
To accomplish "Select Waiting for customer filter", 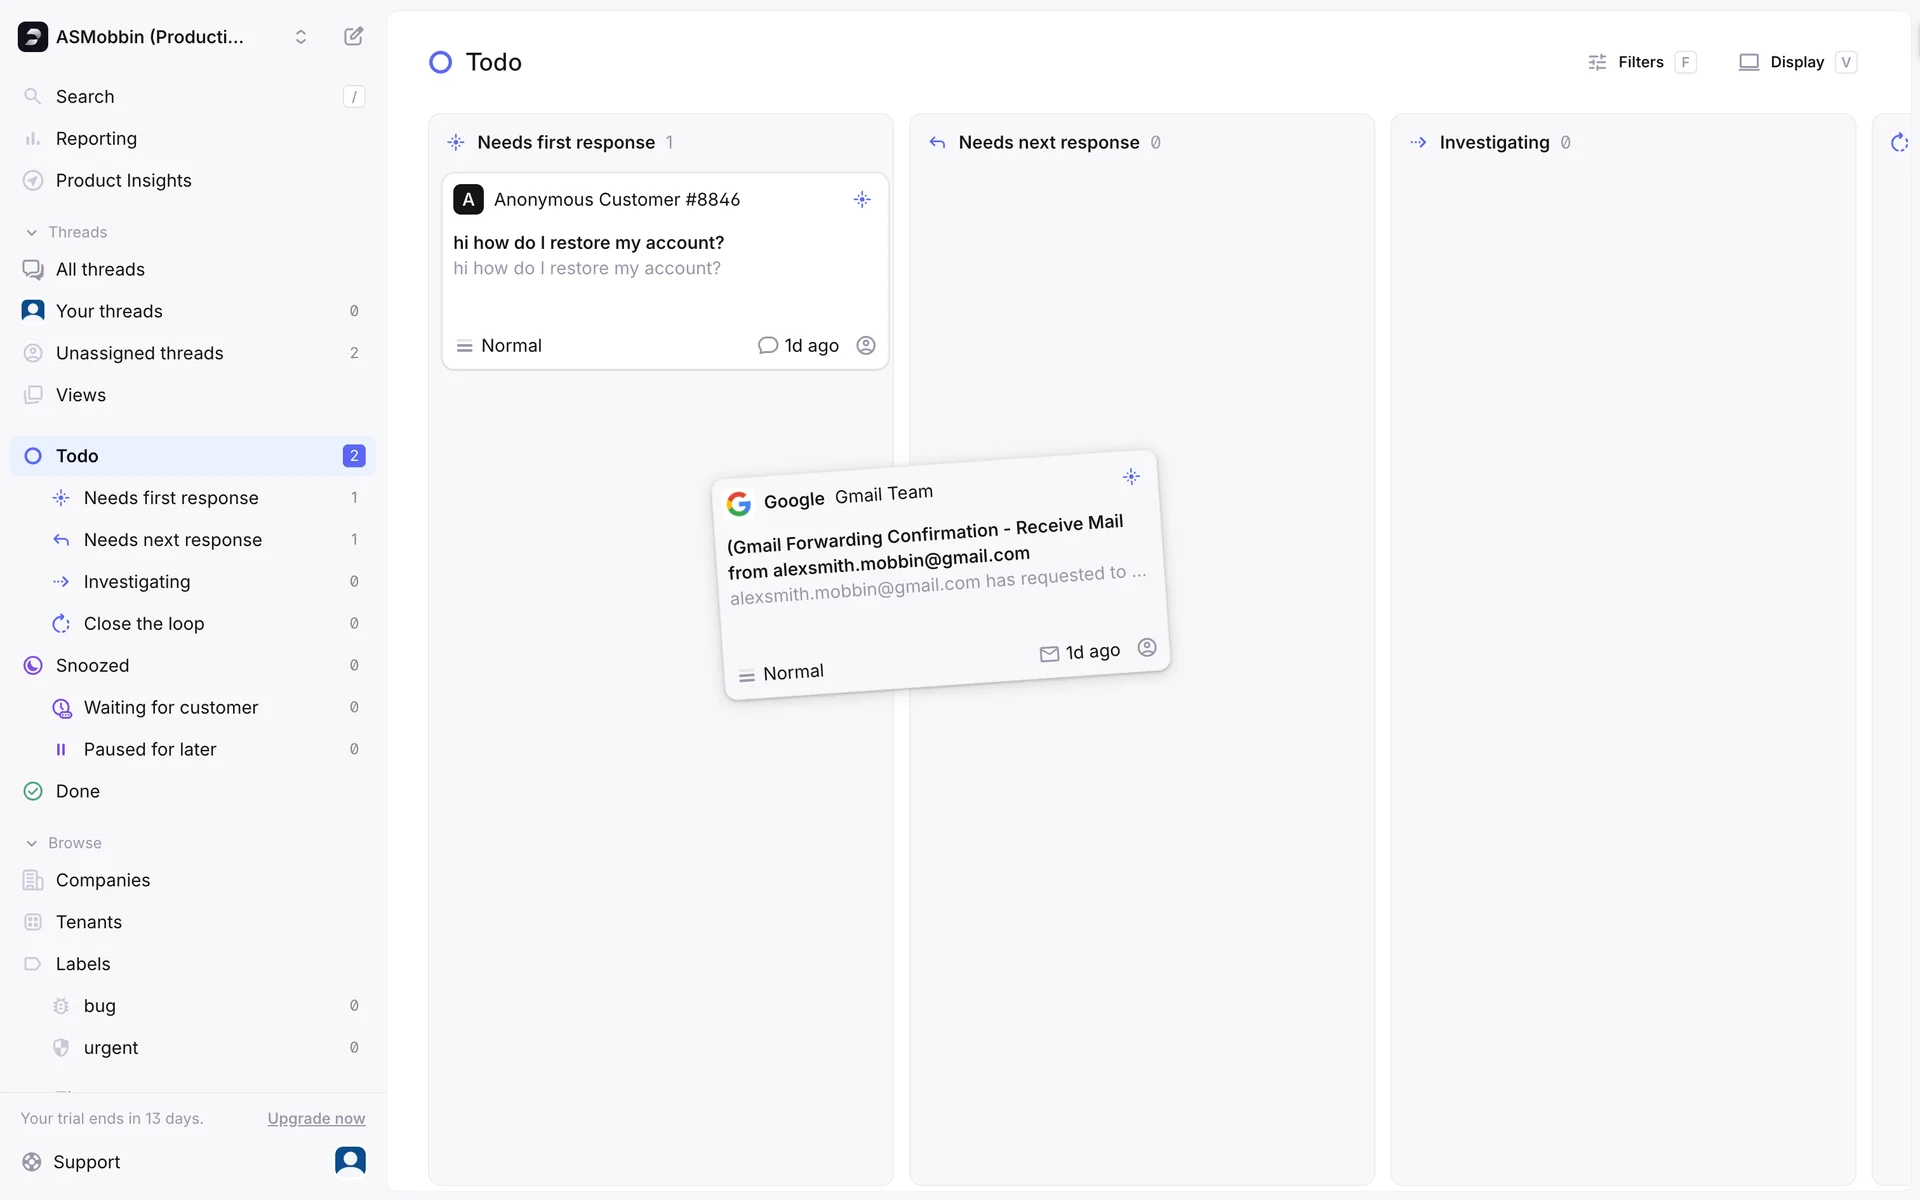I will coord(170,708).
